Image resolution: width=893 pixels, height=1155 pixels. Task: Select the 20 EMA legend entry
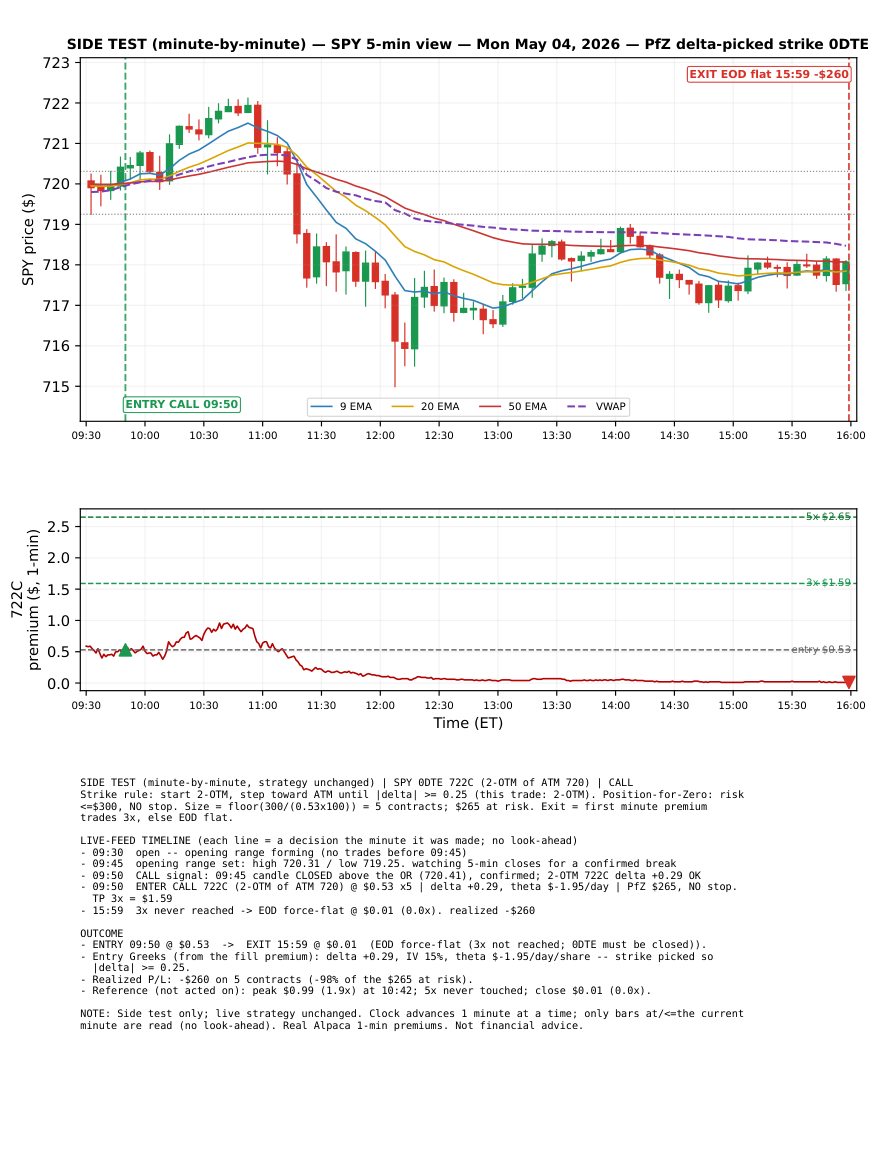click(425, 407)
